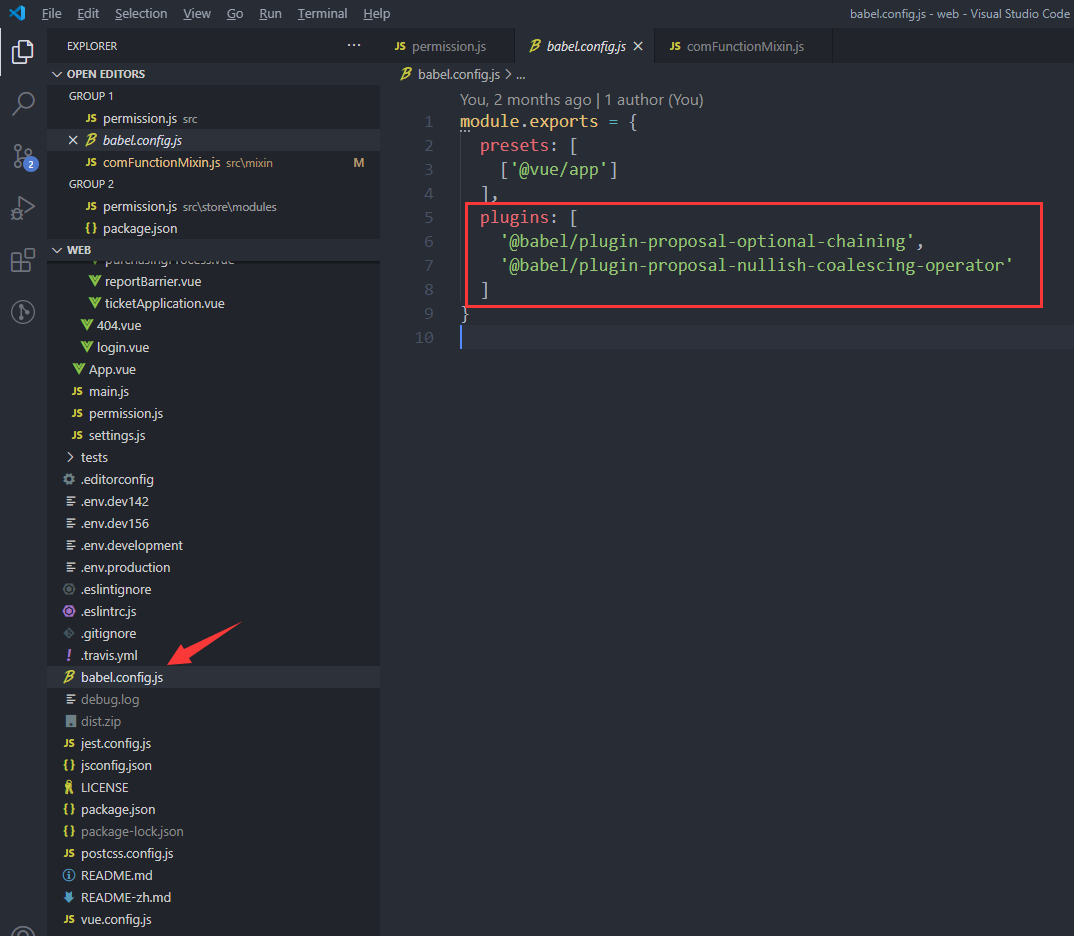The height and width of the screenshot is (936, 1074).
Task: Click the git blame annotation 'You, 2 months ago'
Action: tap(525, 100)
